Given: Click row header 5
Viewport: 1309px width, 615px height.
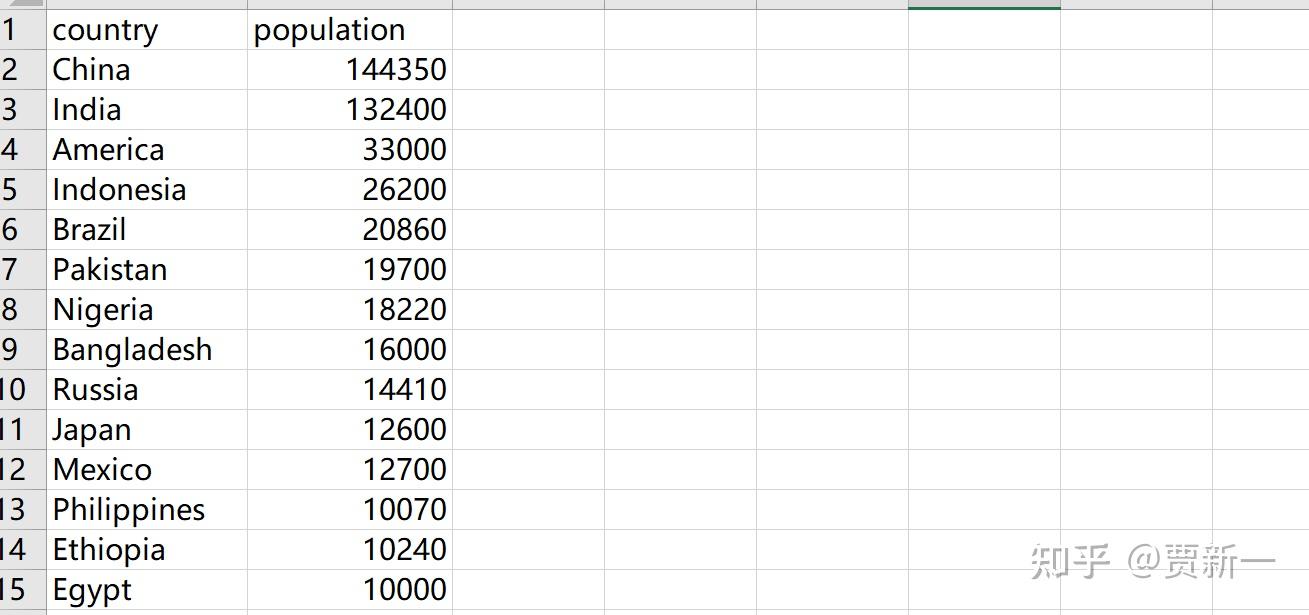Looking at the screenshot, I should coord(12,190).
